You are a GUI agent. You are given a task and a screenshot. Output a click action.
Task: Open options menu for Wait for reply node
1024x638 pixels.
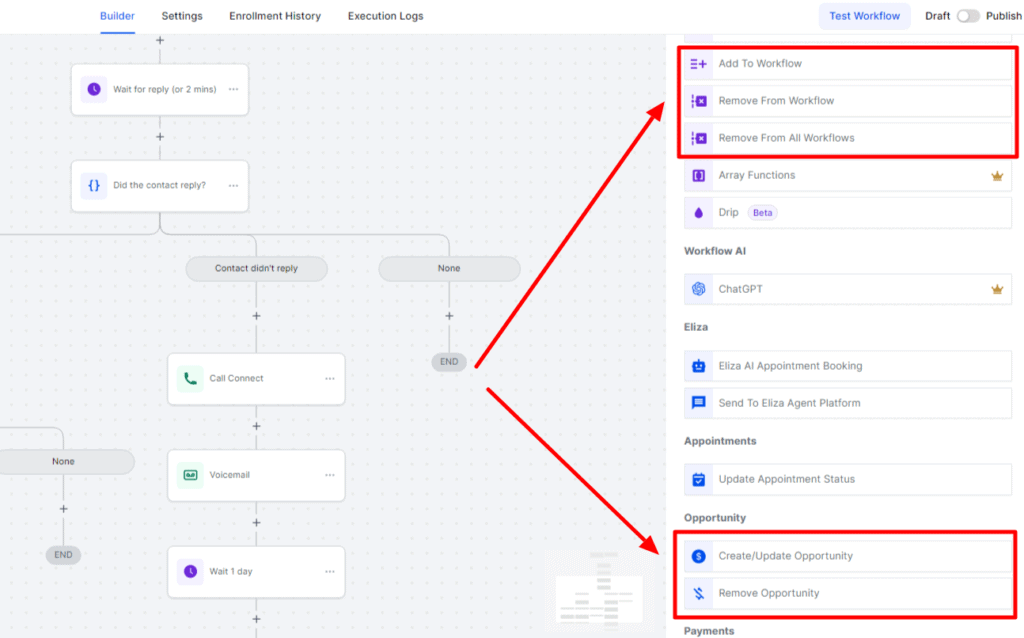tap(233, 89)
